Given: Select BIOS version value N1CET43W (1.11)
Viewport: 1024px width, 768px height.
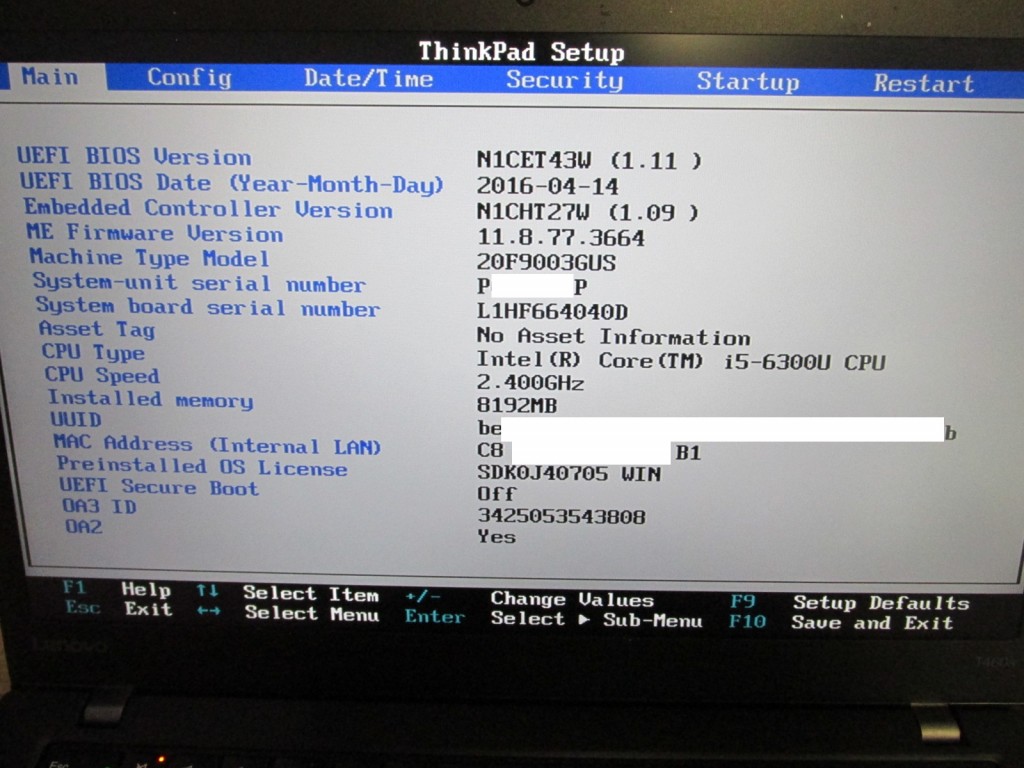Looking at the screenshot, I should 589,160.
